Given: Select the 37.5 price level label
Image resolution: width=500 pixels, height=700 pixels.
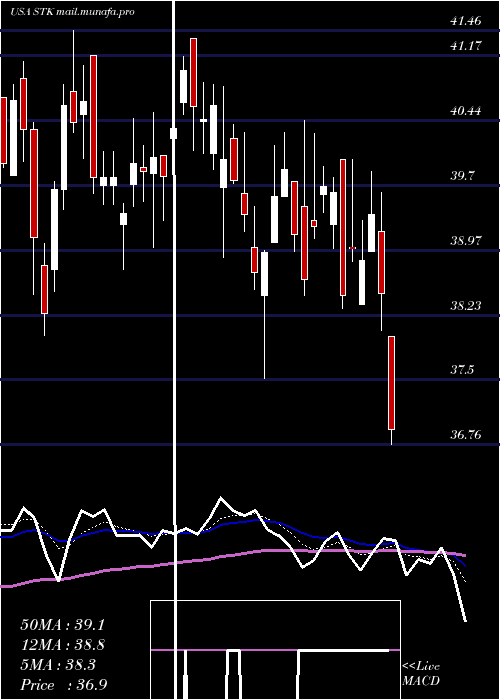Looking at the screenshot, I should 462,370.
